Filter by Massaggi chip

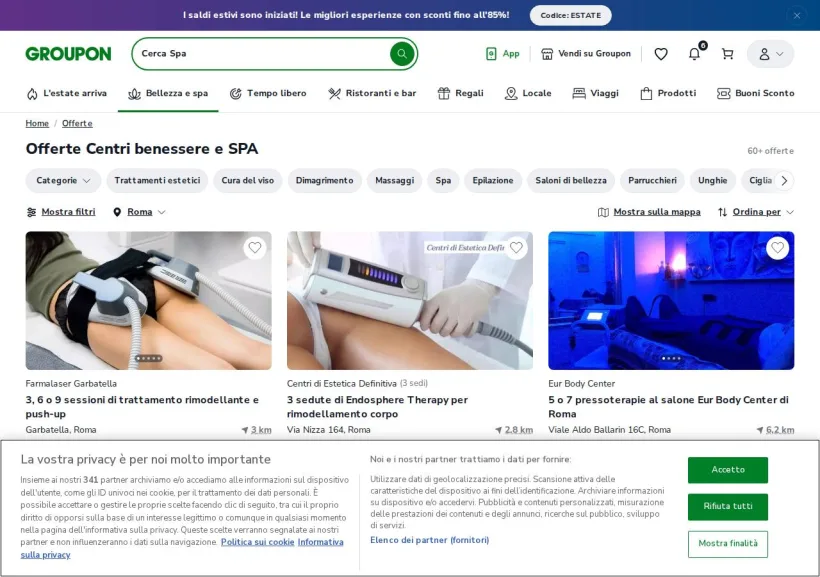[394, 180]
